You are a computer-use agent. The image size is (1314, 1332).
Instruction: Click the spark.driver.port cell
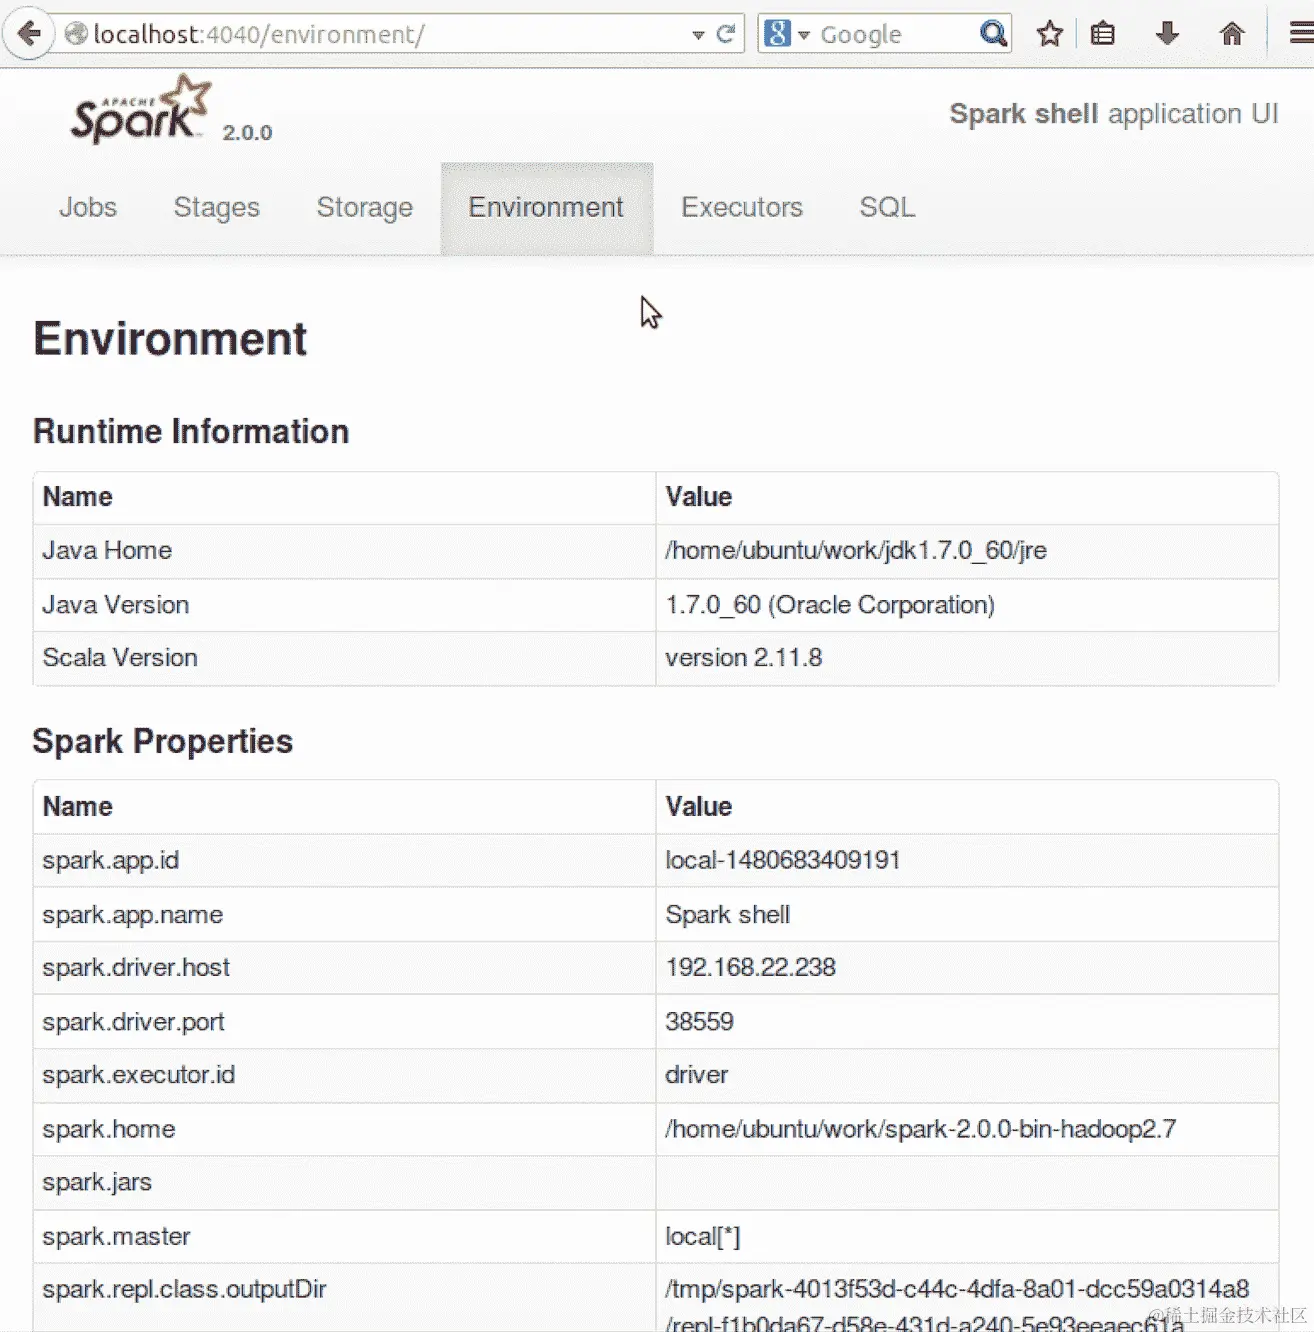344,1022
